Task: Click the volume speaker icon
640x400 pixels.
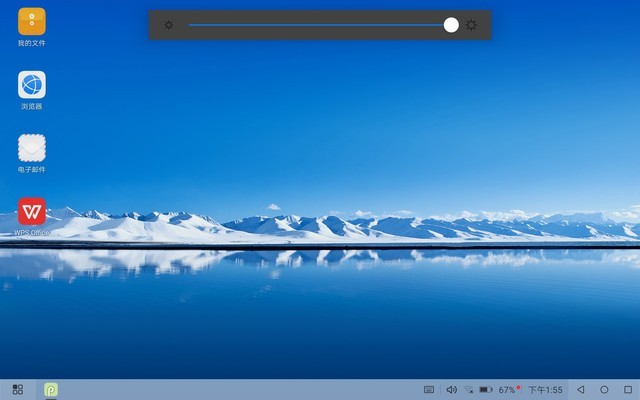Action: click(x=451, y=389)
